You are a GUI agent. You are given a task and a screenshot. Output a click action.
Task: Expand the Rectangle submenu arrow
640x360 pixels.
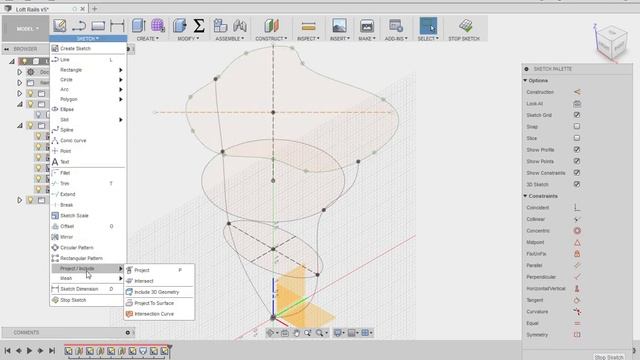(120, 70)
